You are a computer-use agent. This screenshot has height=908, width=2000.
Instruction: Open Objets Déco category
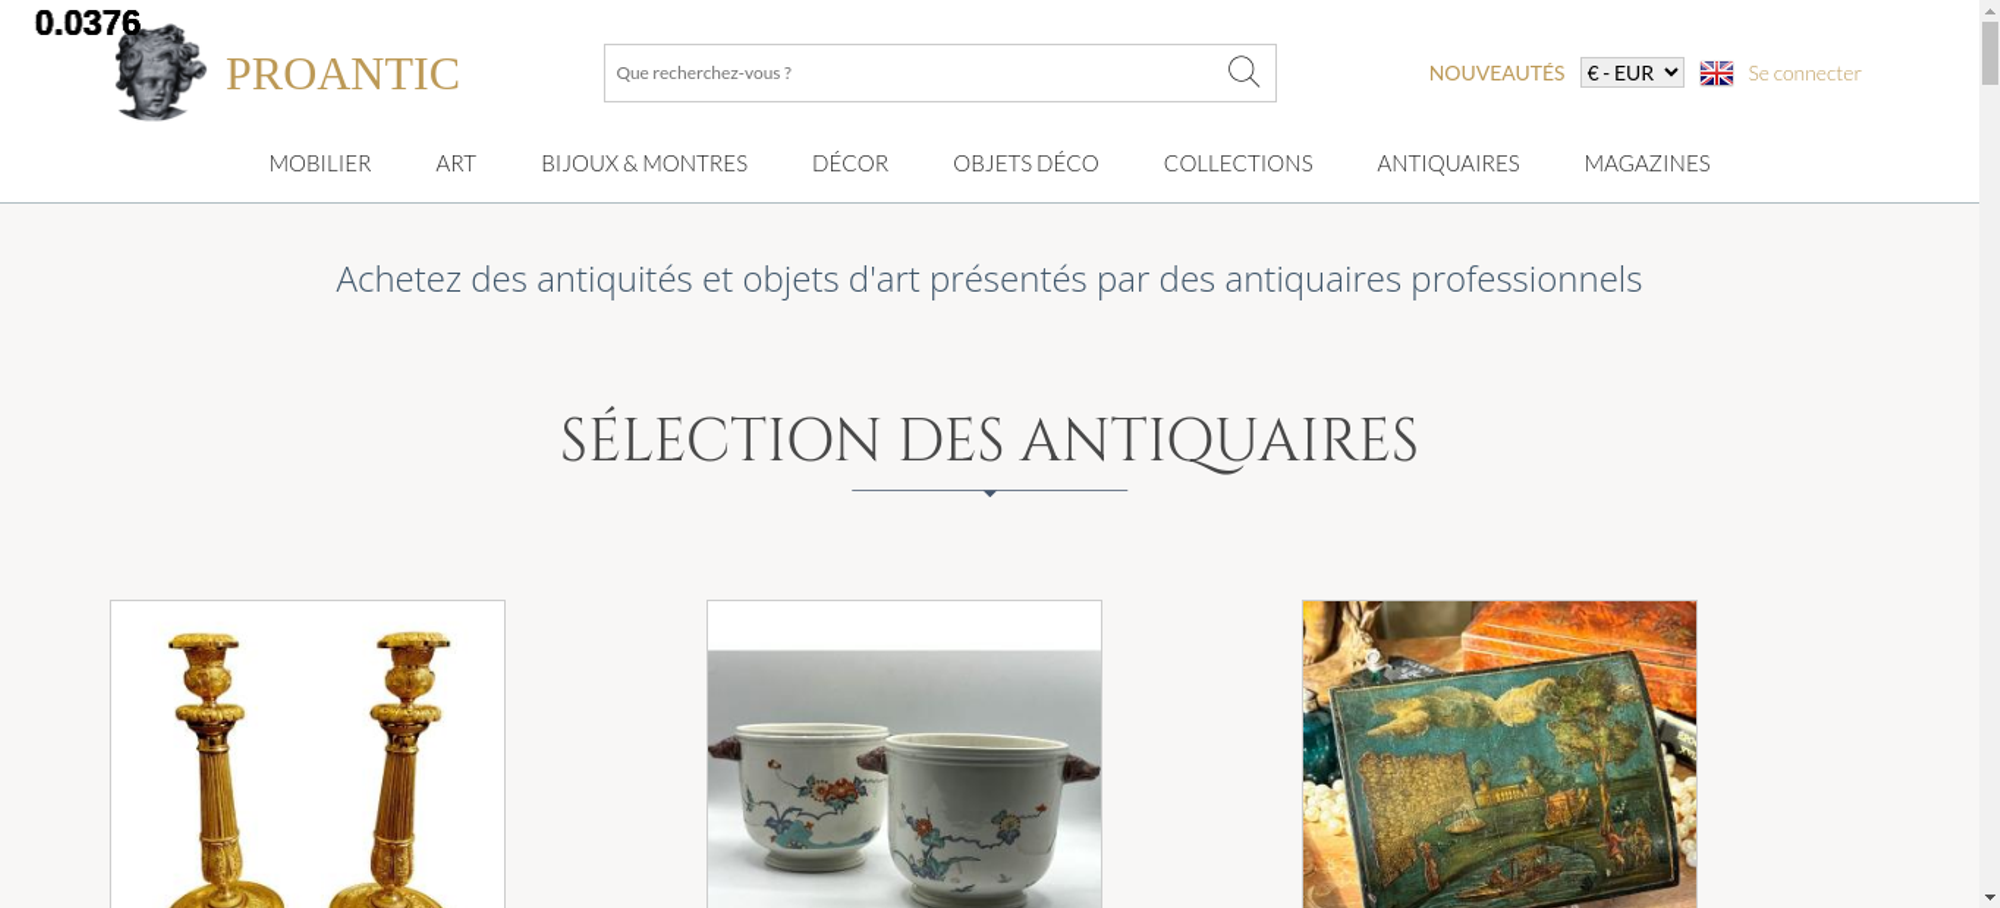tap(1026, 163)
